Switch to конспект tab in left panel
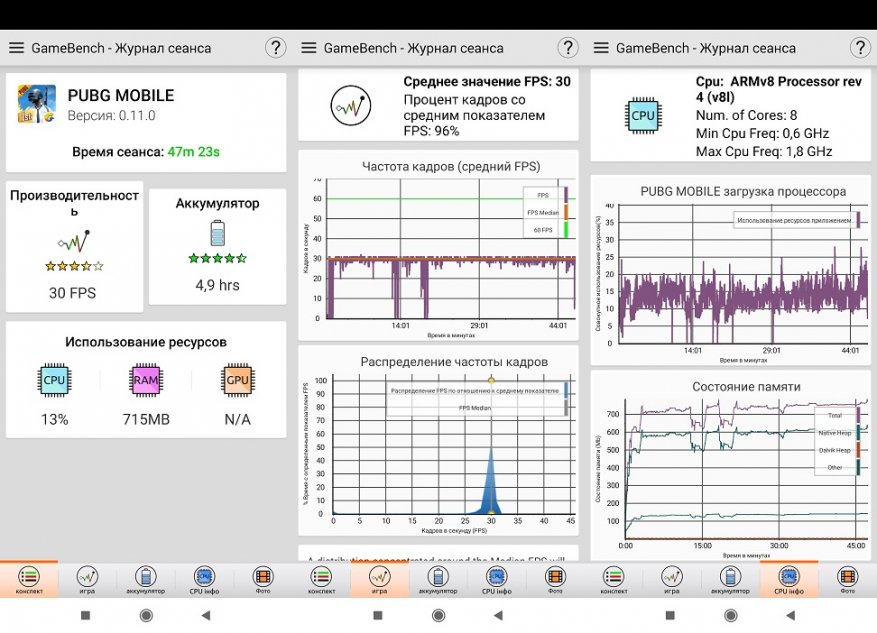The image size is (877, 633). coord(29,579)
